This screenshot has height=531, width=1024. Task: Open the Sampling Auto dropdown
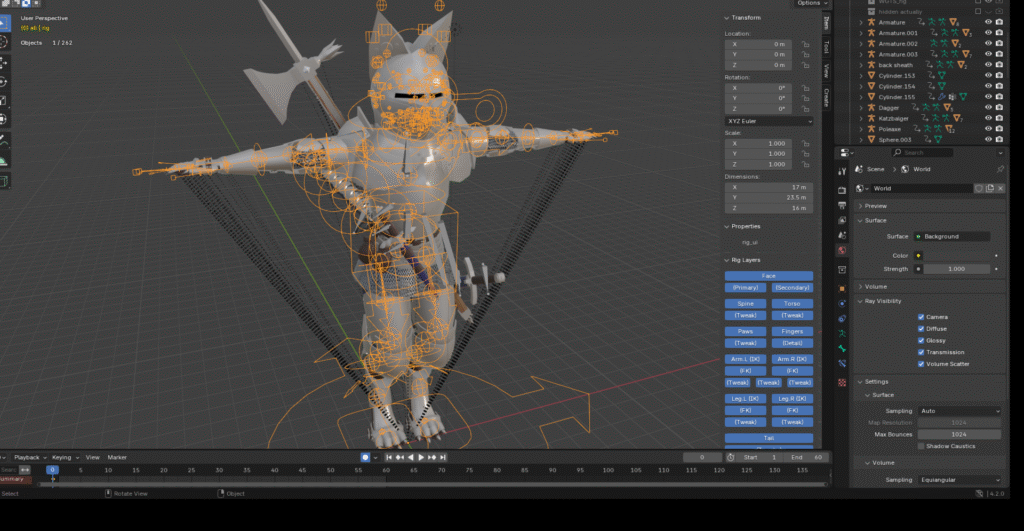point(959,411)
